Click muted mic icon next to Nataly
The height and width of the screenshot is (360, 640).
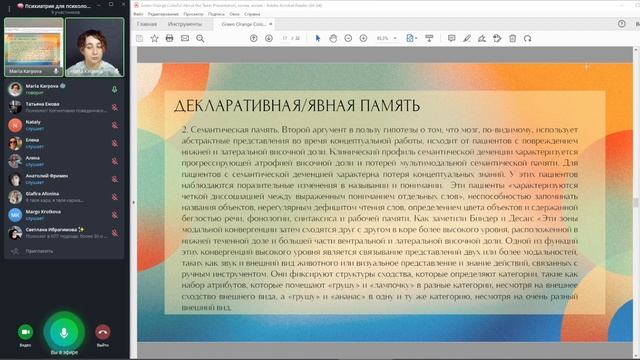coord(115,125)
